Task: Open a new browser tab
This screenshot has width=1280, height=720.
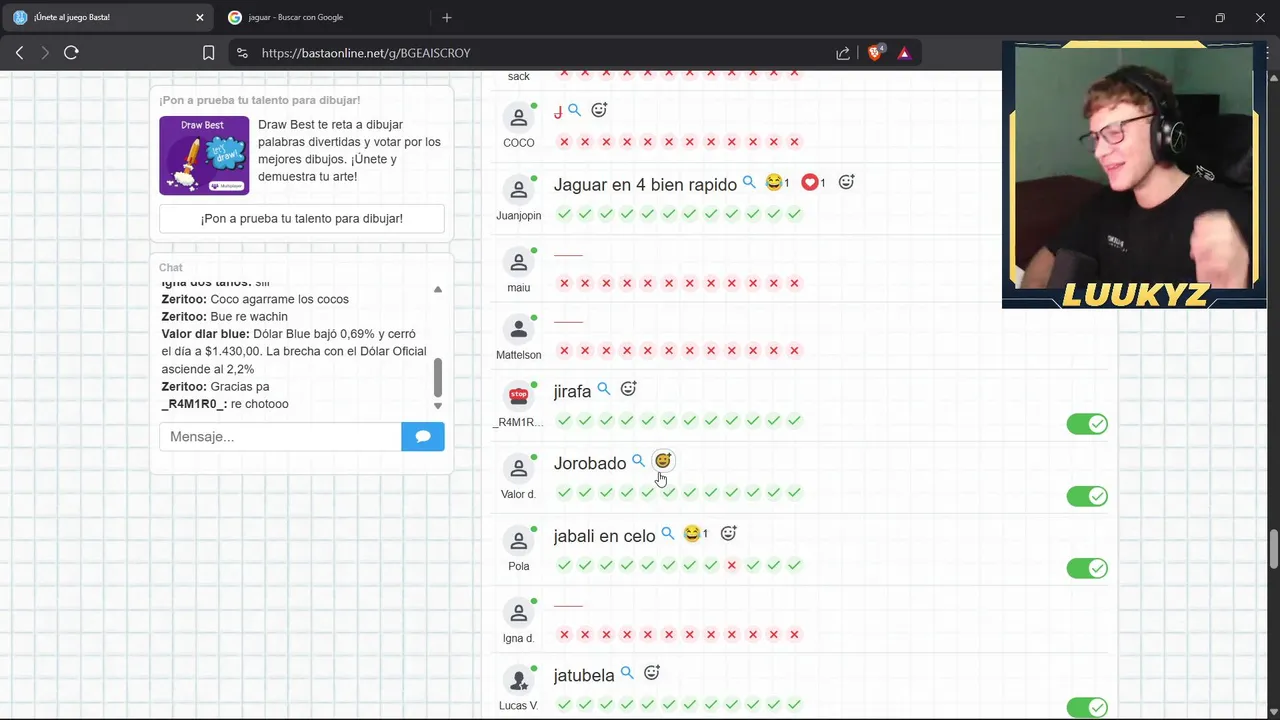Action: pos(447,17)
